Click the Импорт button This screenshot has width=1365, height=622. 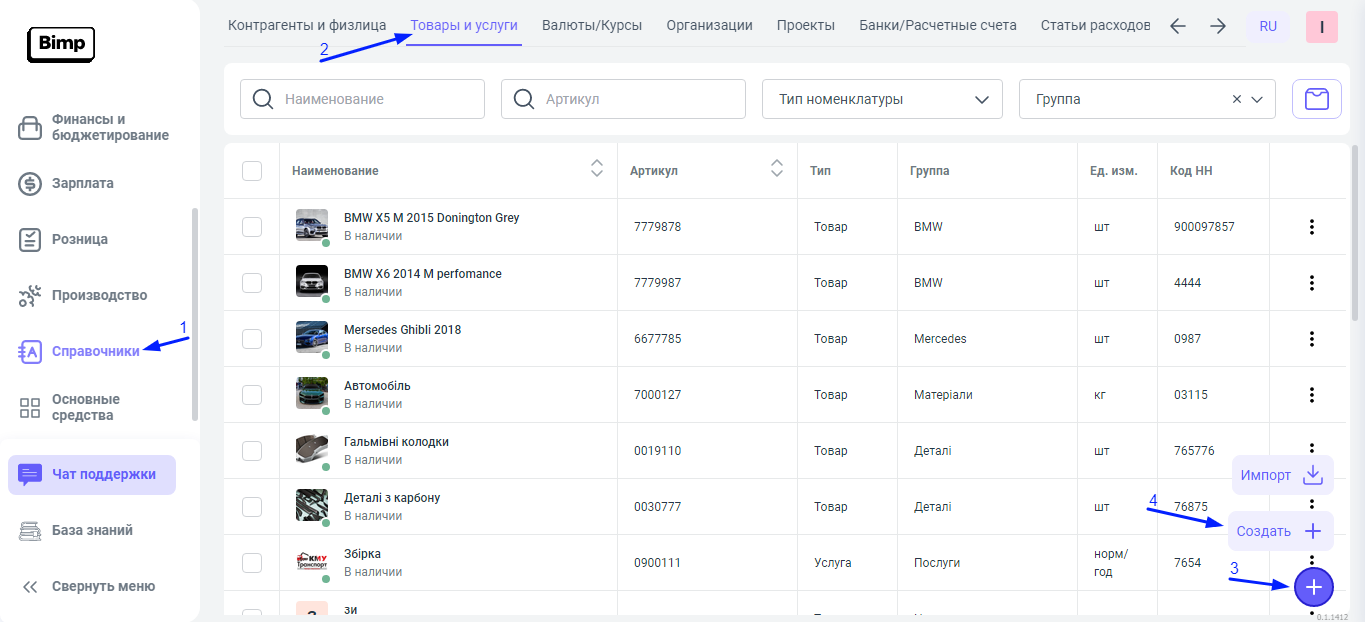(1280, 475)
